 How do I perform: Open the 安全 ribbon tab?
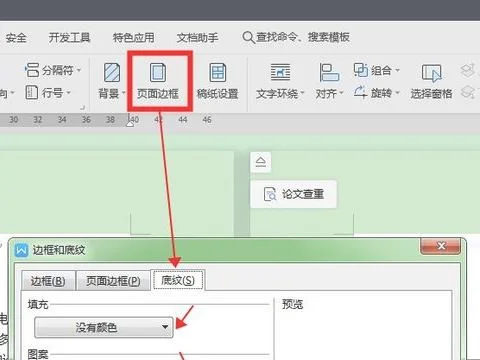[16, 38]
